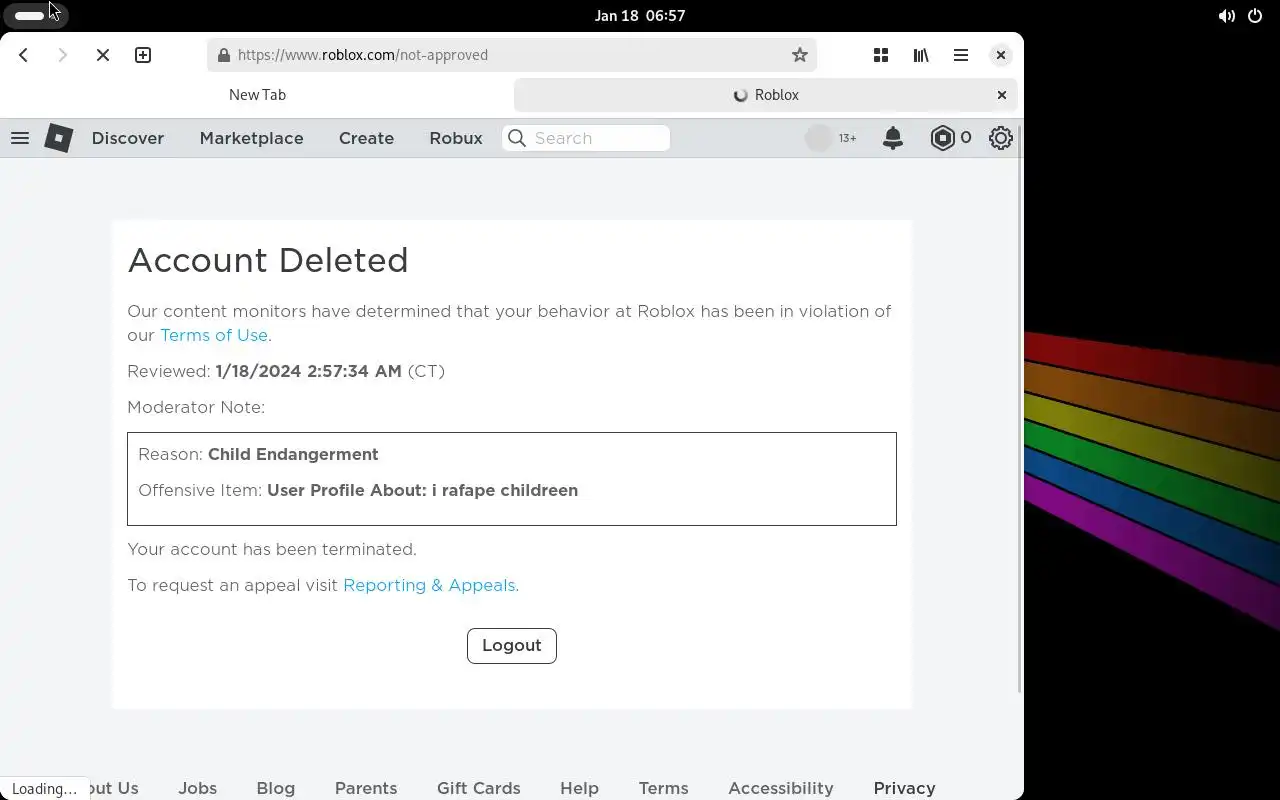The height and width of the screenshot is (800, 1280).
Task: Click the 13+ age label
Action: click(847, 138)
